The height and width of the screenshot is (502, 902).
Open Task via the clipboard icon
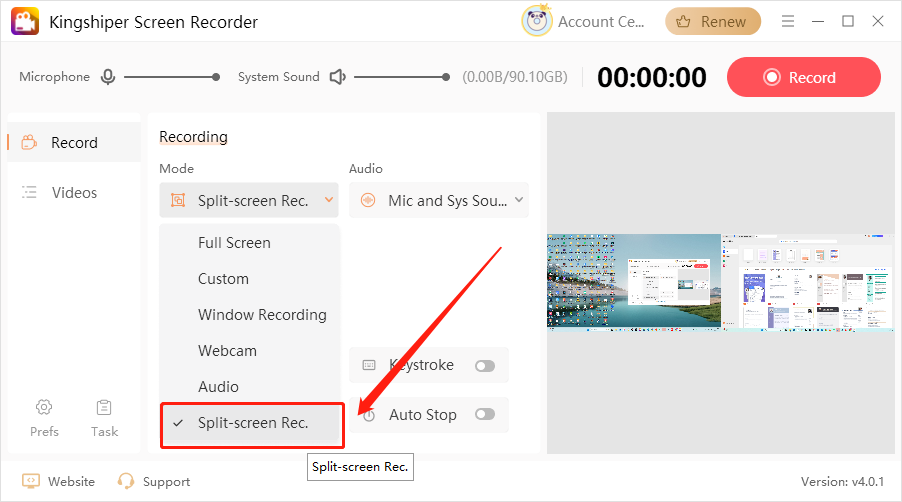104,407
